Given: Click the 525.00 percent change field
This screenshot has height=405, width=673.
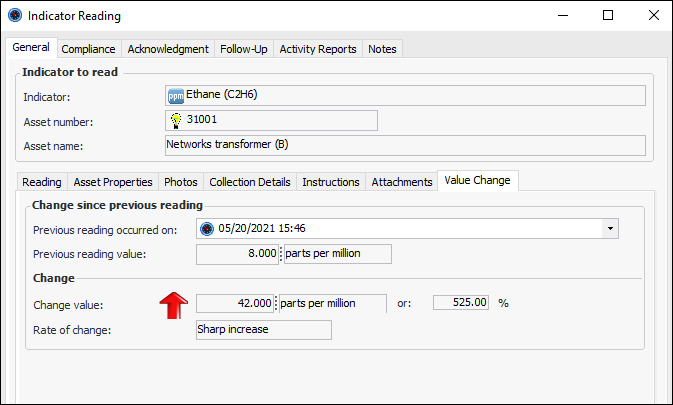Looking at the screenshot, I should coord(461,302).
